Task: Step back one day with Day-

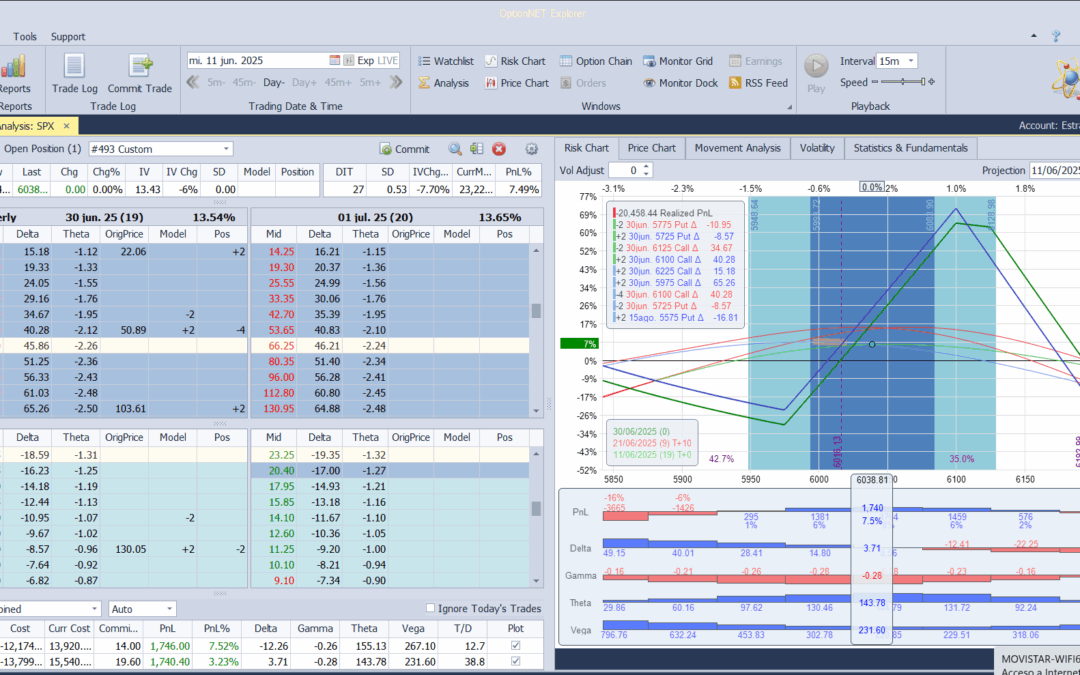Action: pos(273,83)
